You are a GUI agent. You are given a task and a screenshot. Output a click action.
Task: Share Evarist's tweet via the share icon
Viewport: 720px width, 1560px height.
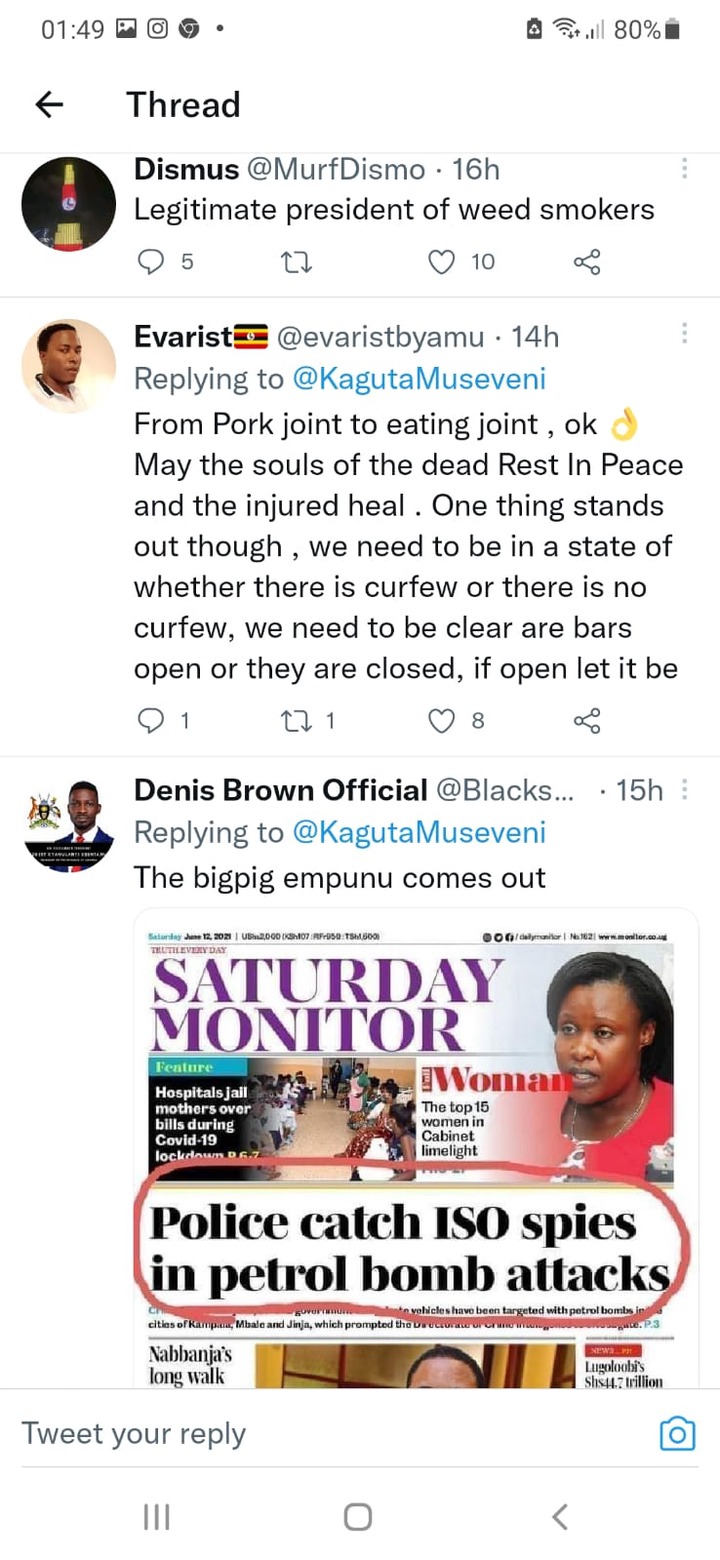point(587,720)
